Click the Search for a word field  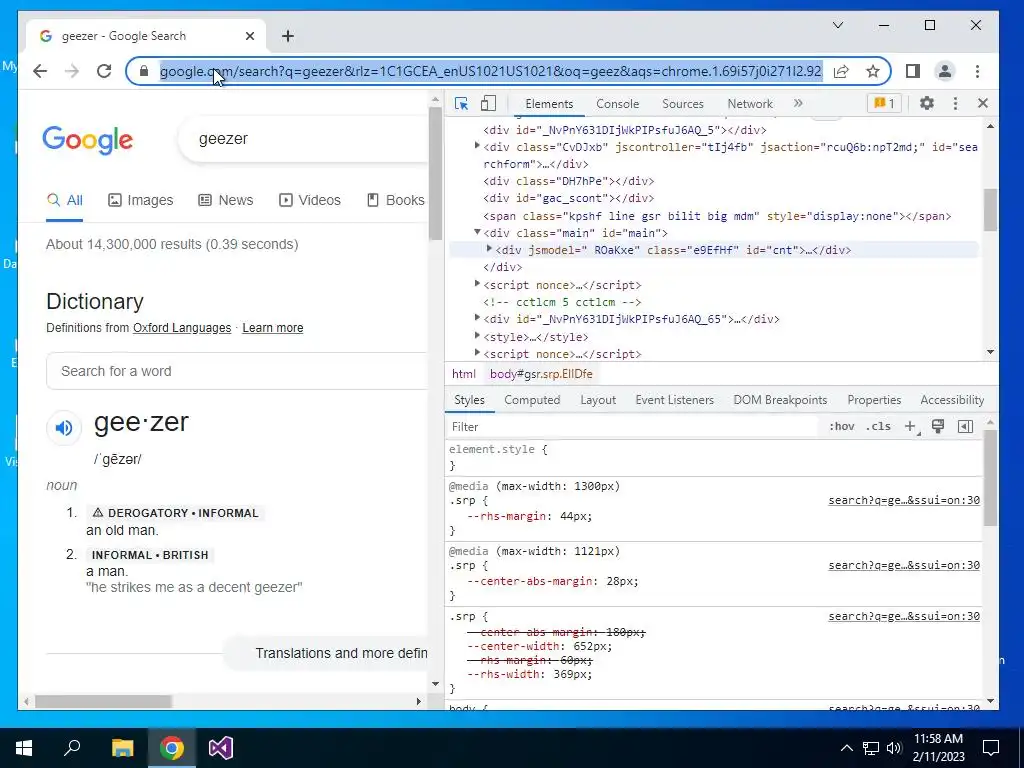pyautogui.click(x=237, y=371)
